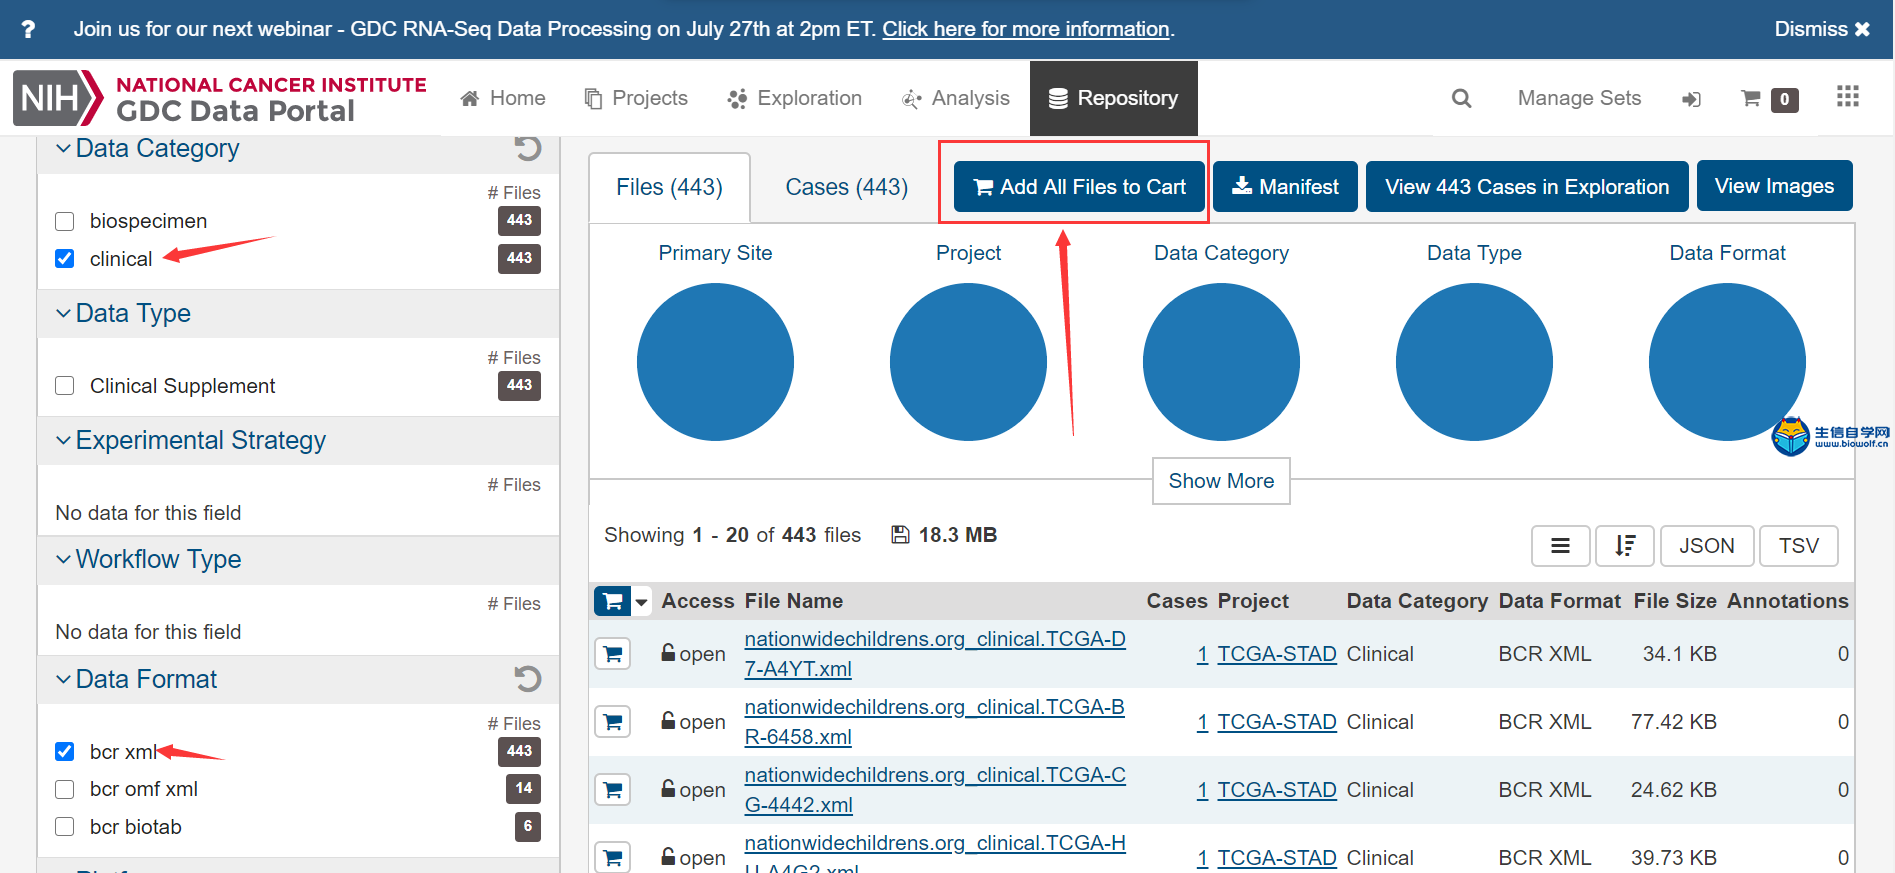Check the biospecimen checkbox

[x=65, y=221]
